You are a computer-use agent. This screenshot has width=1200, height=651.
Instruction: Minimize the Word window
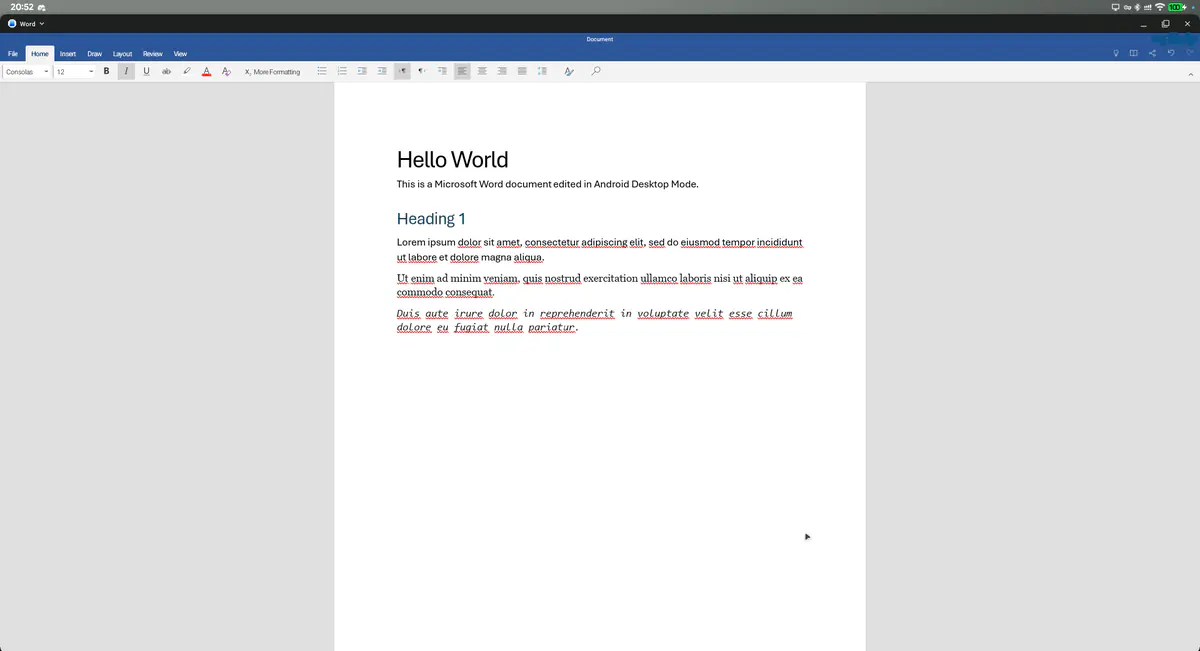(1143, 24)
